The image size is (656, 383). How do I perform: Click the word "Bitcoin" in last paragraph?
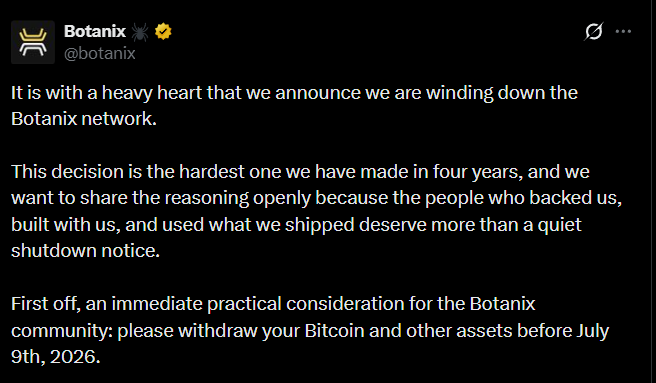pyautogui.click(x=334, y=331)
